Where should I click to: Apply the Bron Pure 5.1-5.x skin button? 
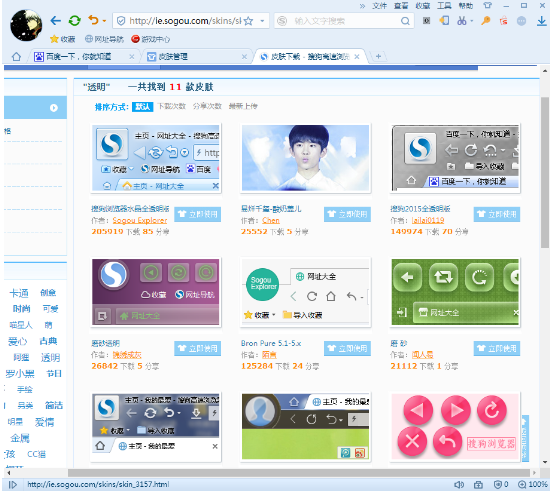(x=347, y=349)
